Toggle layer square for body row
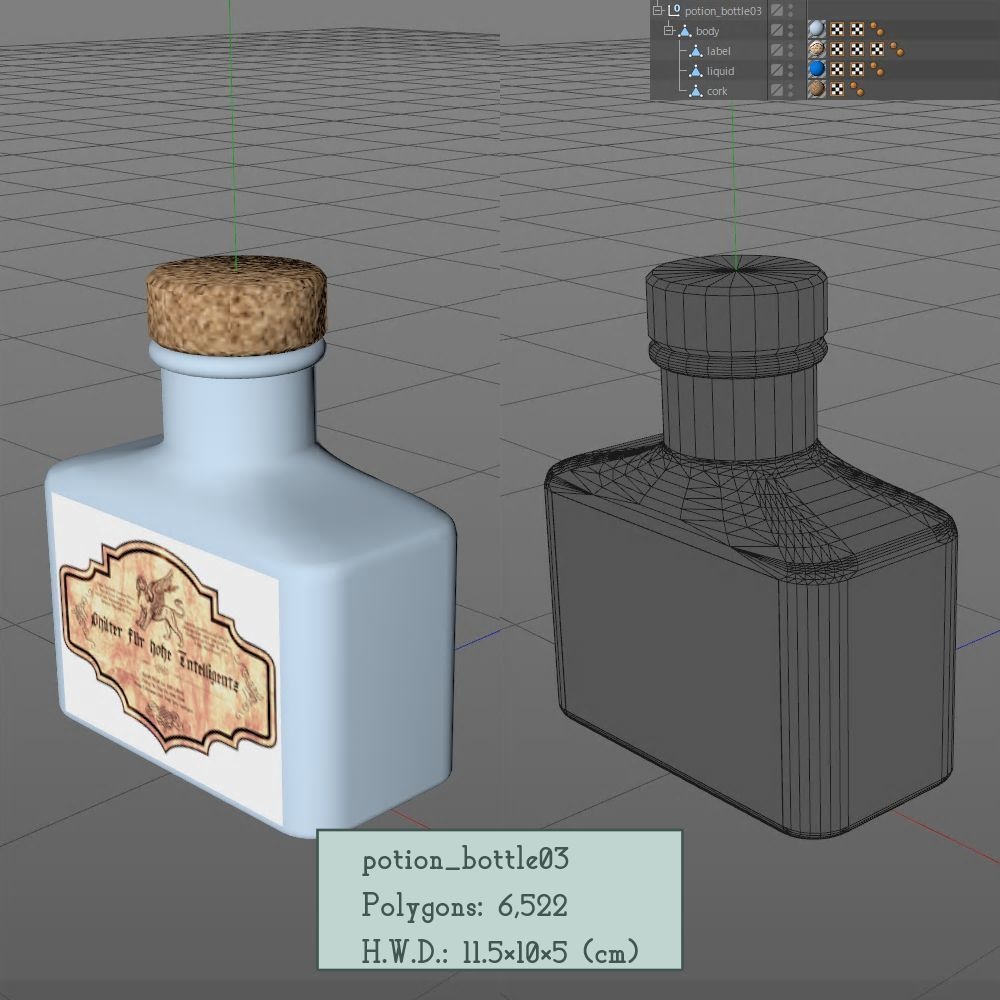Screen dimensions: 1000x1000 pos(776,30)
